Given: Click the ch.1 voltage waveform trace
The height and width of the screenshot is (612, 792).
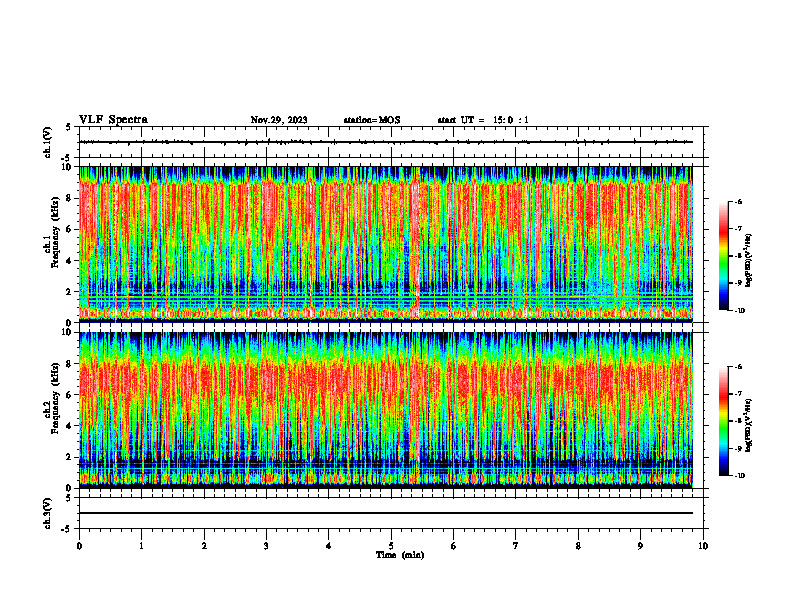Looking at the screenshot, I should [x=385, y=142].
